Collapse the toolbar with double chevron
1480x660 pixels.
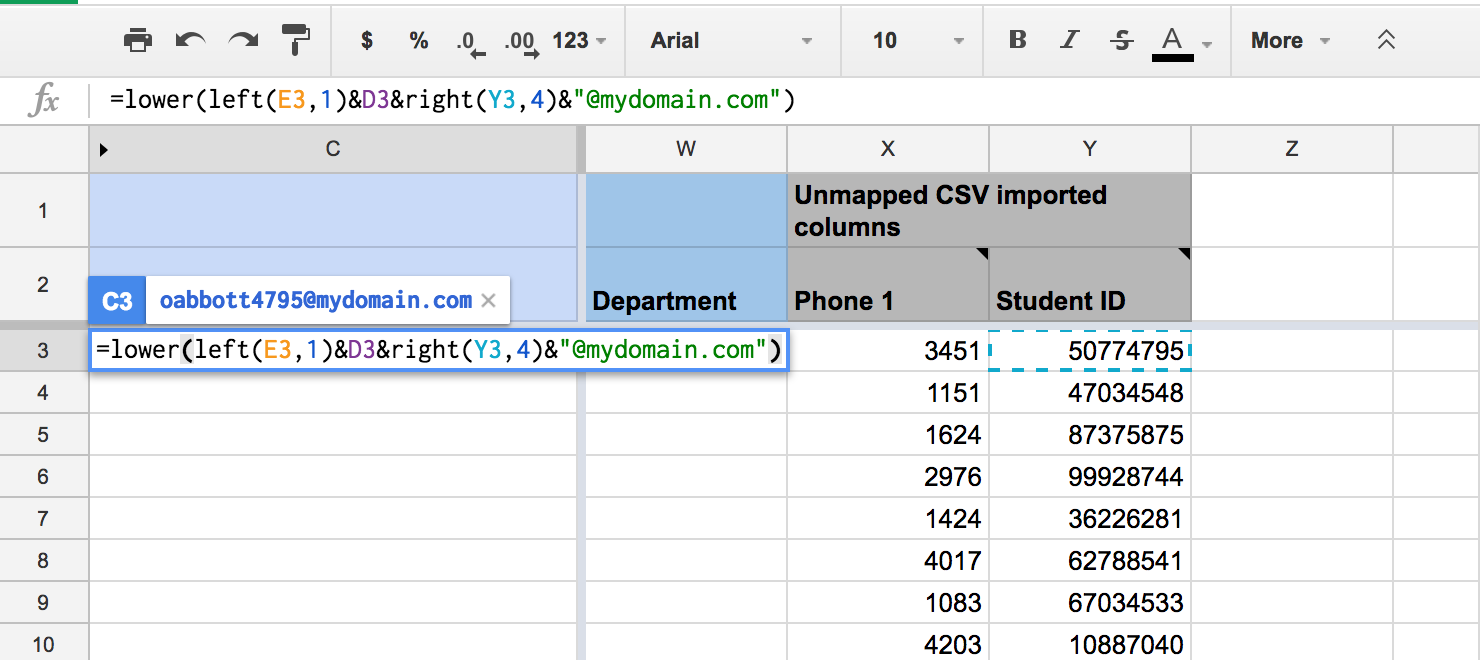pyautogui.click(x=1386, y=41)
